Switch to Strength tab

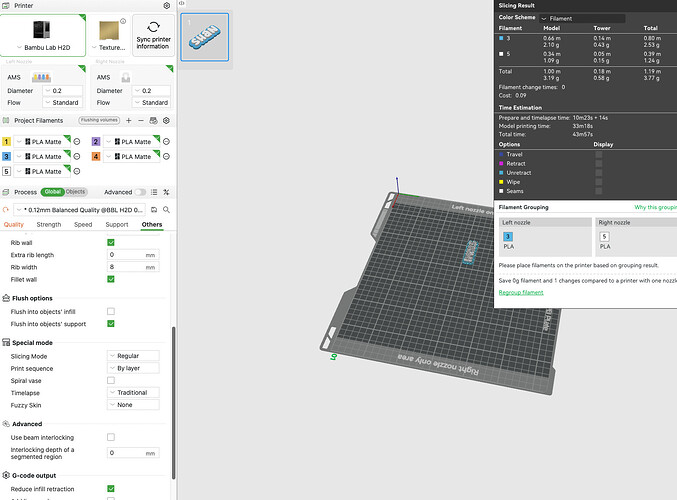pyautogui.click(x=49, y=225)
